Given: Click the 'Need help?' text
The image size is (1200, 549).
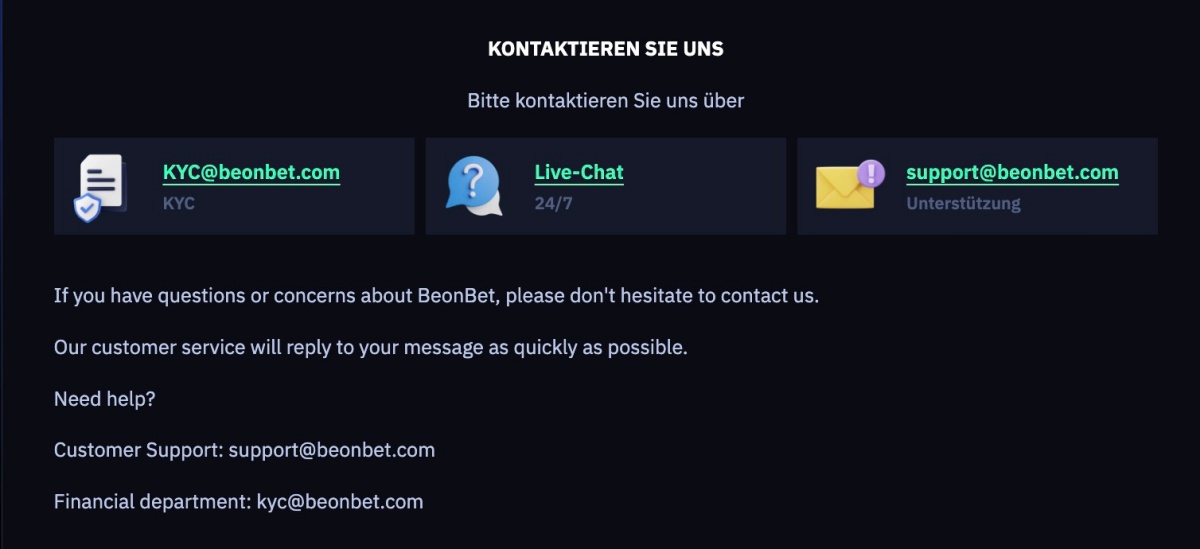Looking at the screenshot, I should 105,399.
